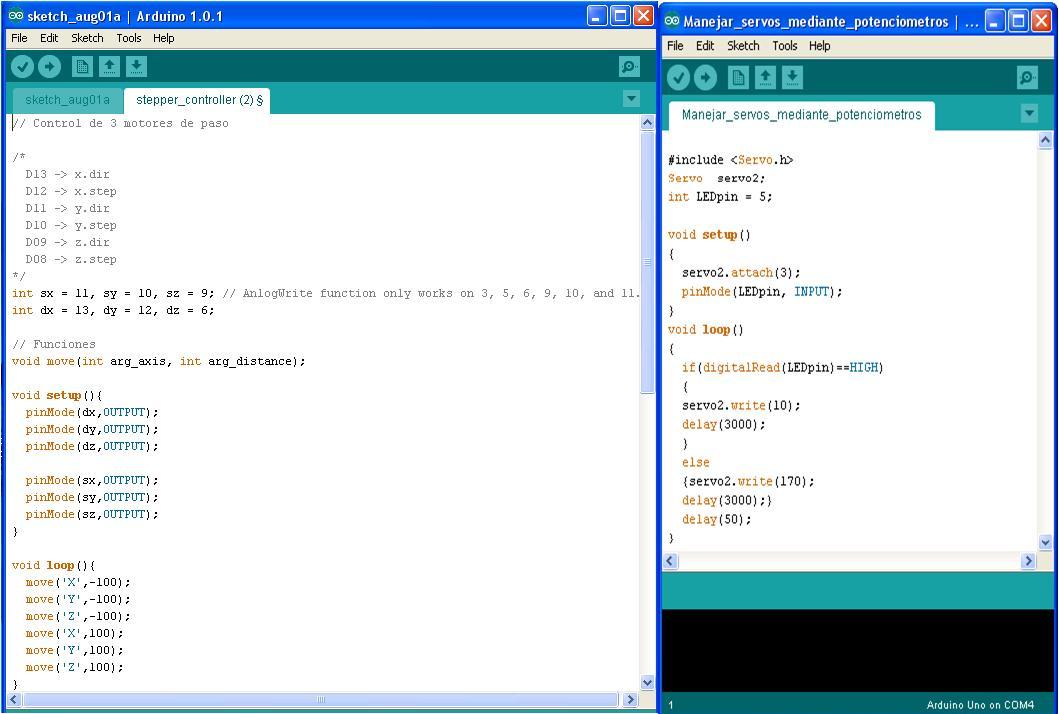This screenshot has width=1059, height=714.
Task: Open Help menu in Manejar_servos window
Action: pyautogui.click(x=820, y=45)
